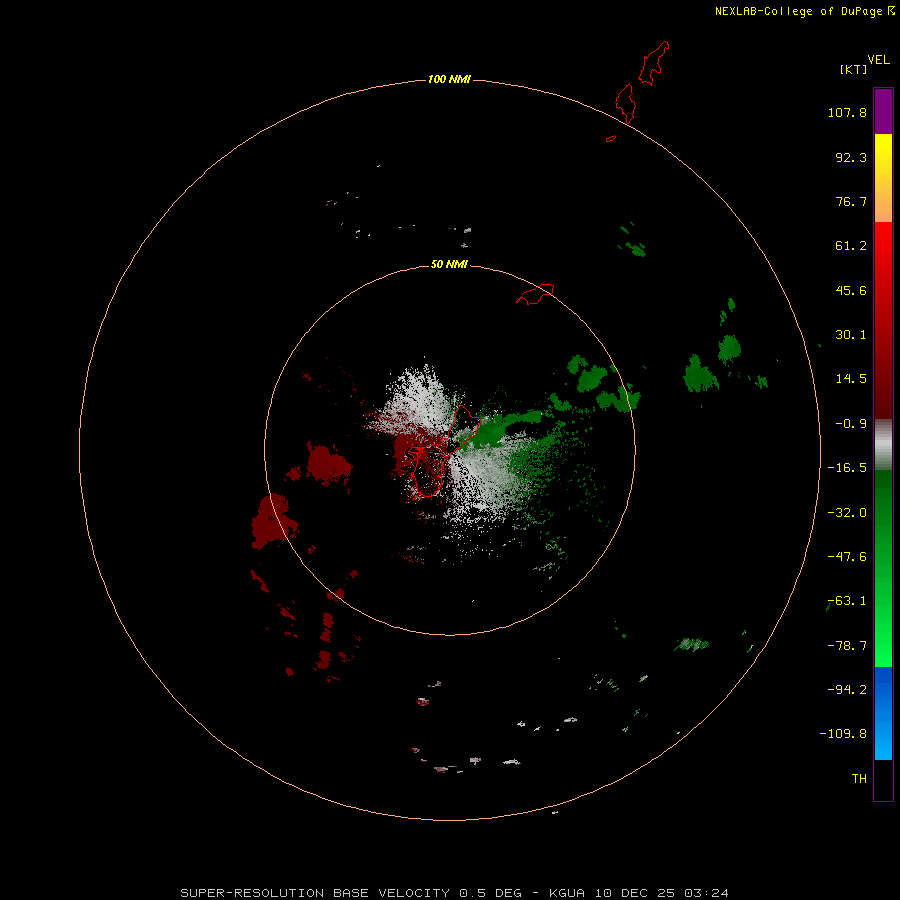Click the red island outline touching the 100 NMI ring
This screenshot has width=900, height=900.
[626, 103]
